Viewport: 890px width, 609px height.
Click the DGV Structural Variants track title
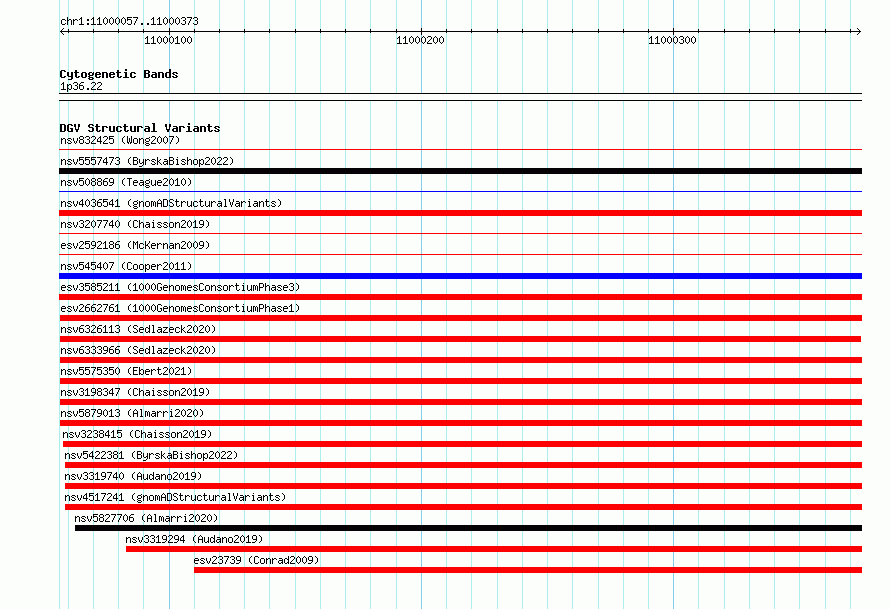(x=140, y=128)
